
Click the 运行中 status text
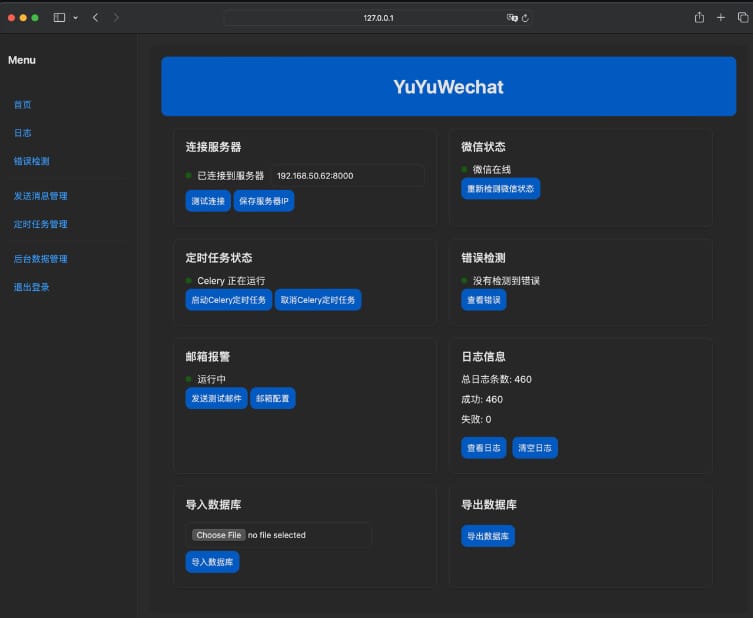(x=211, y=379)
